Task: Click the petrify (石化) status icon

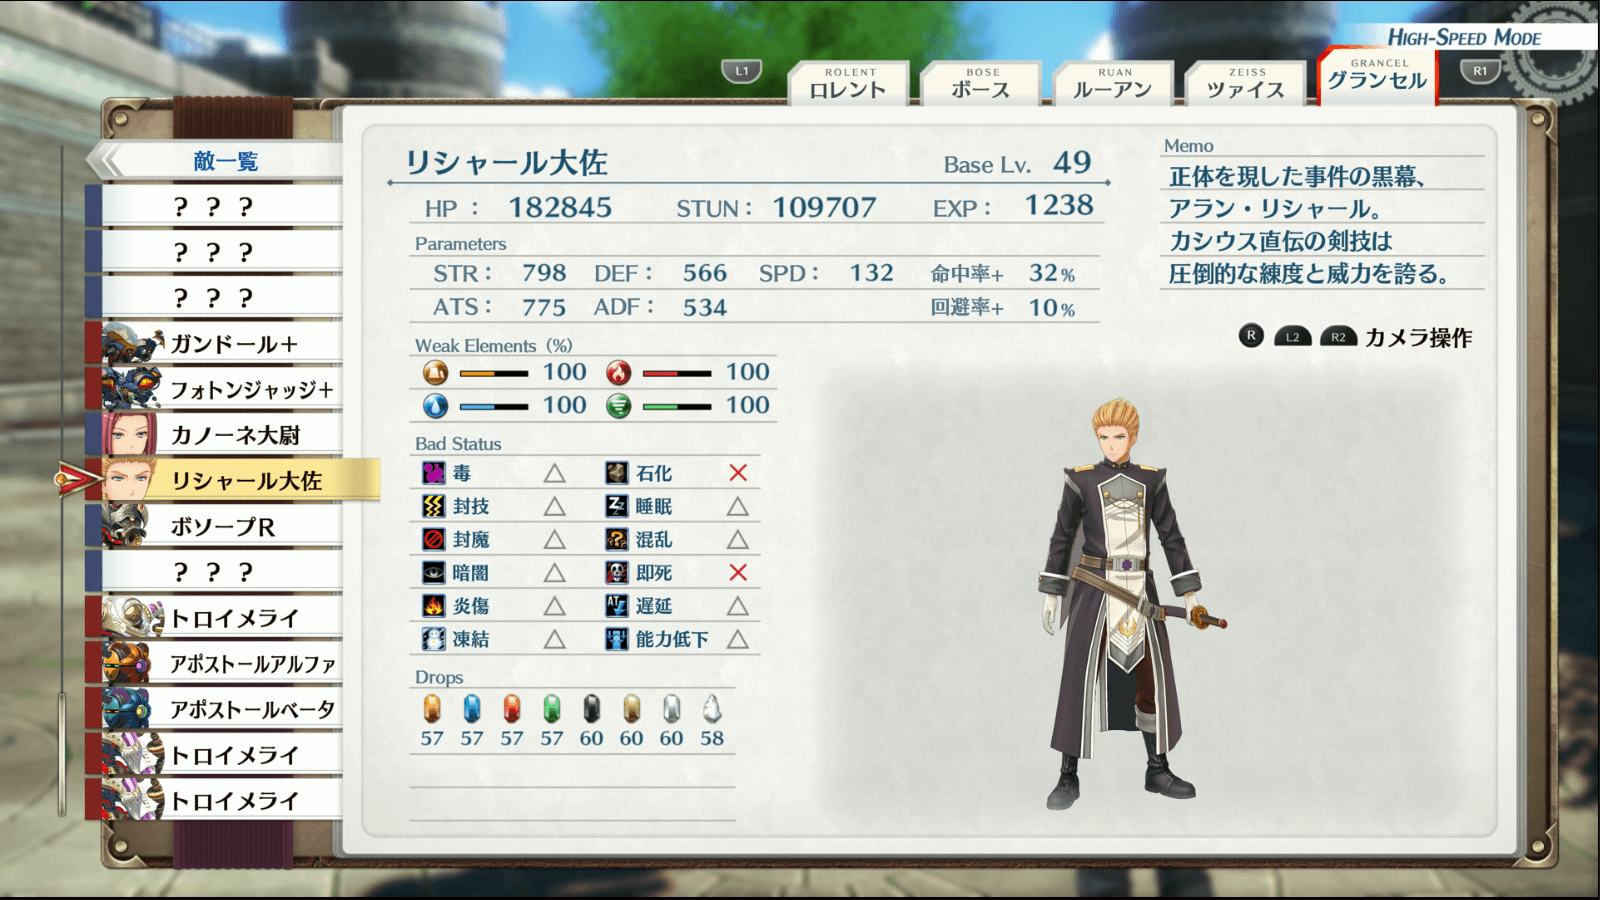Action: 617,473
